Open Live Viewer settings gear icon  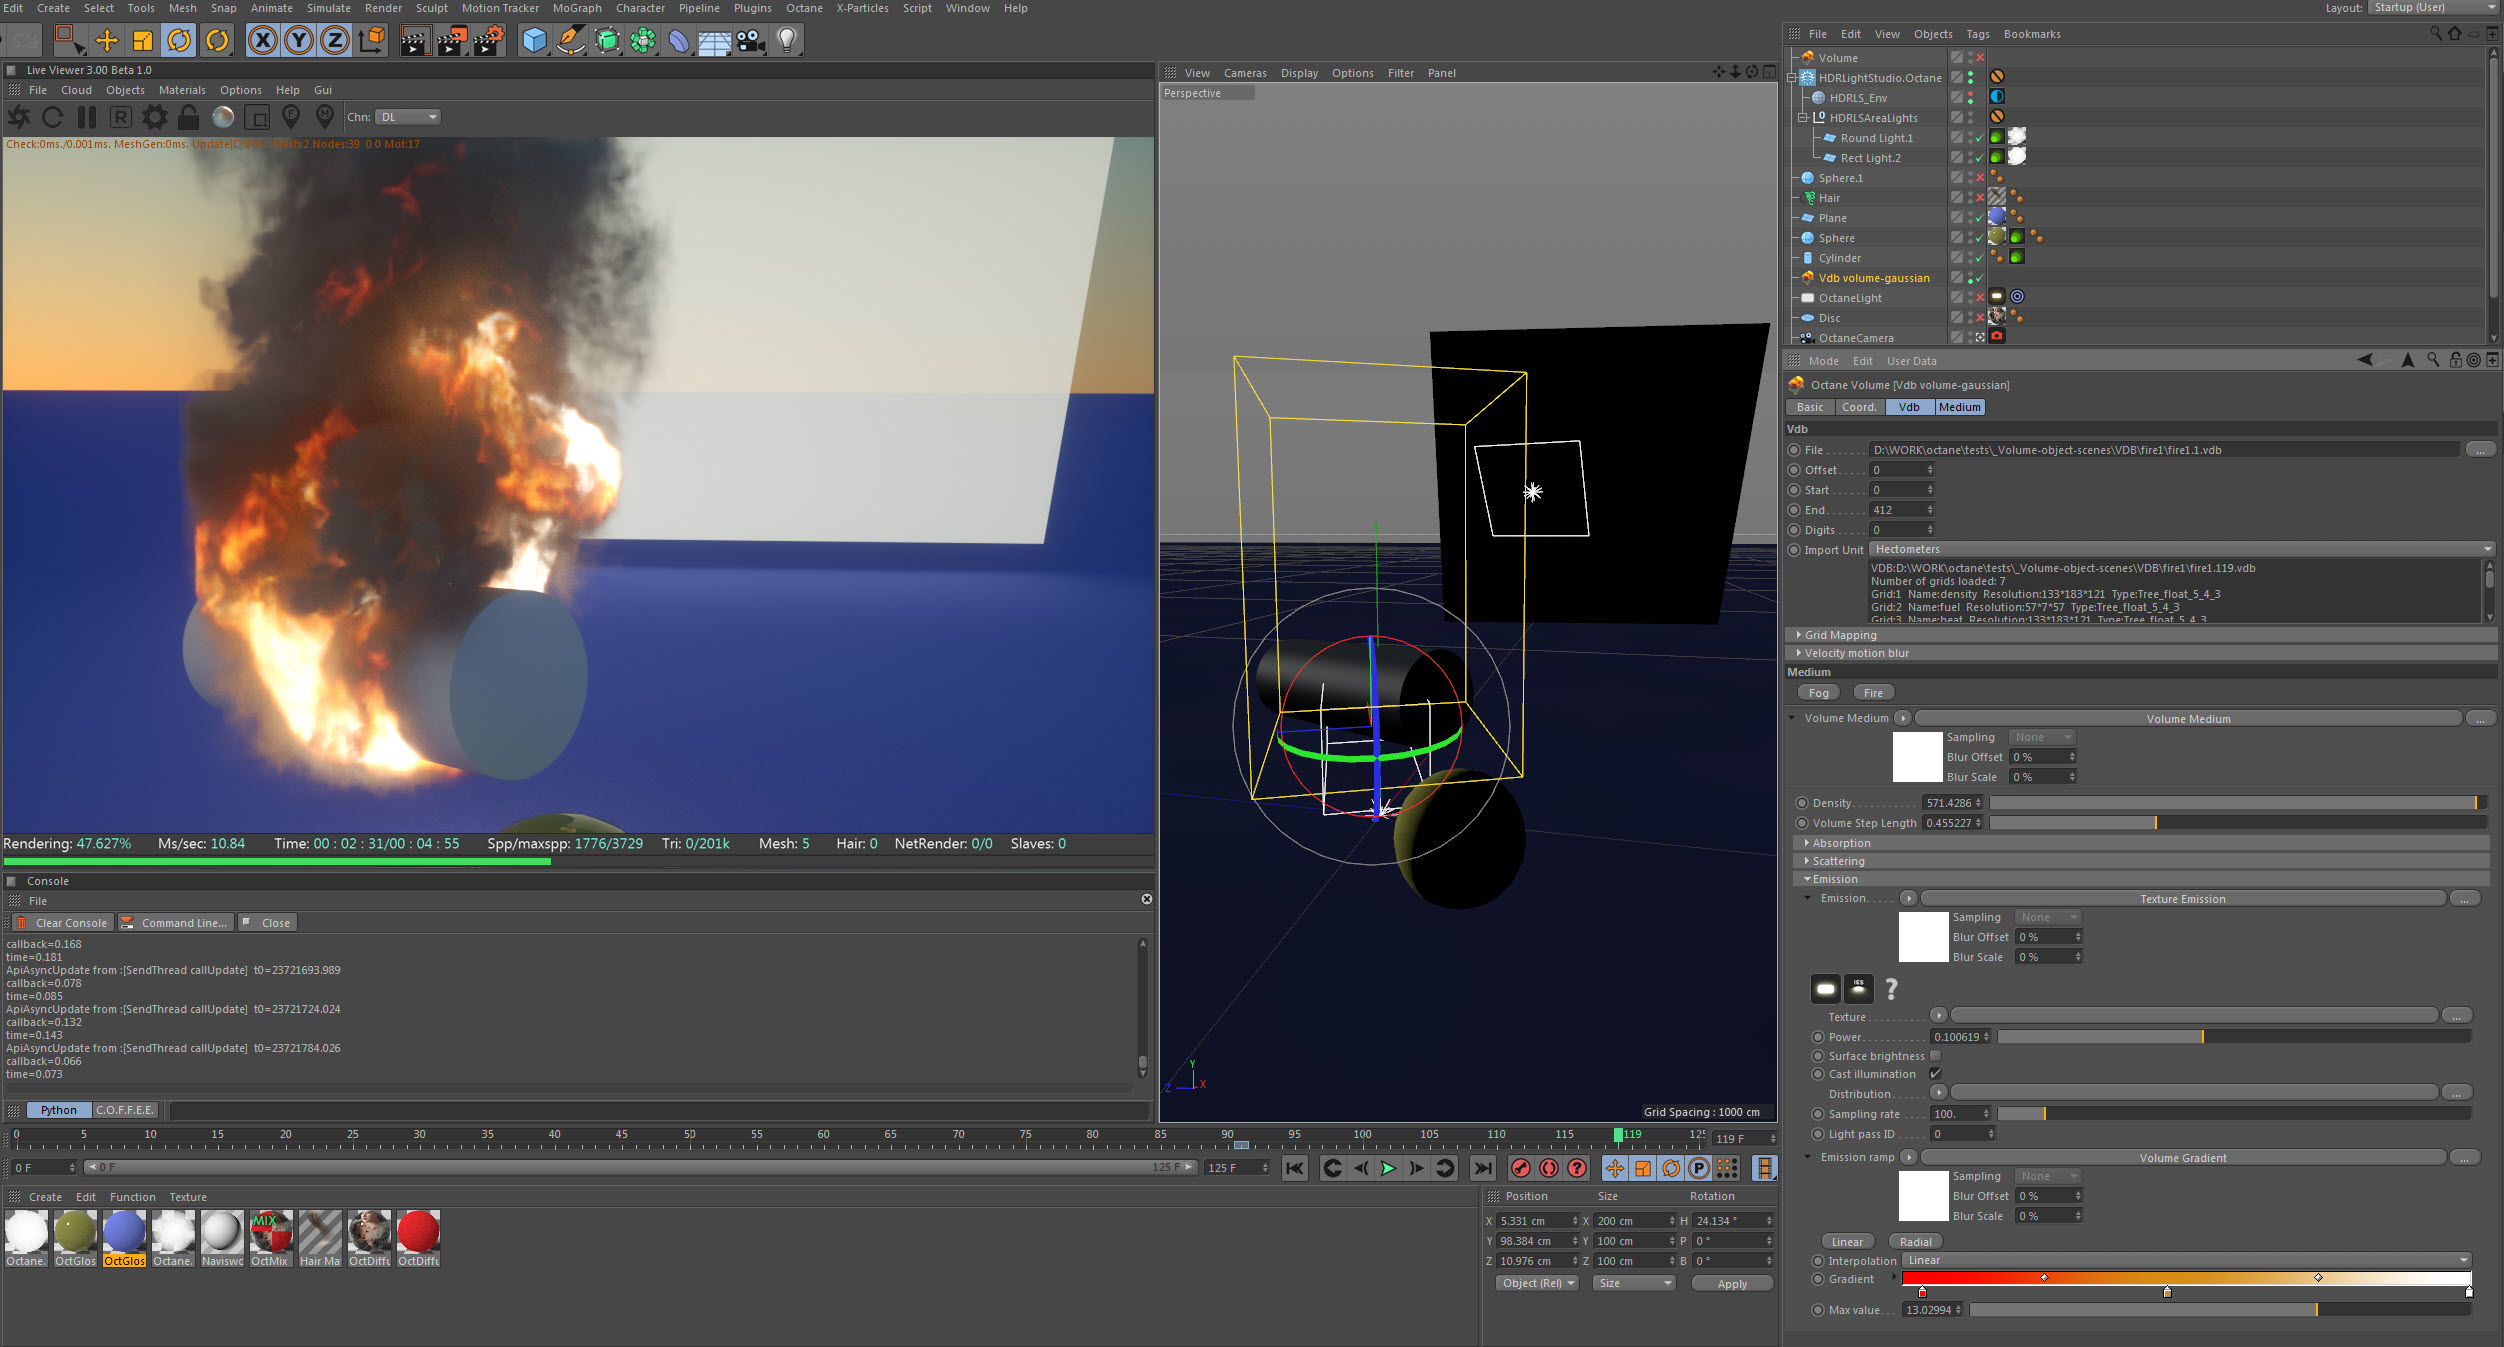coord(154,117)
